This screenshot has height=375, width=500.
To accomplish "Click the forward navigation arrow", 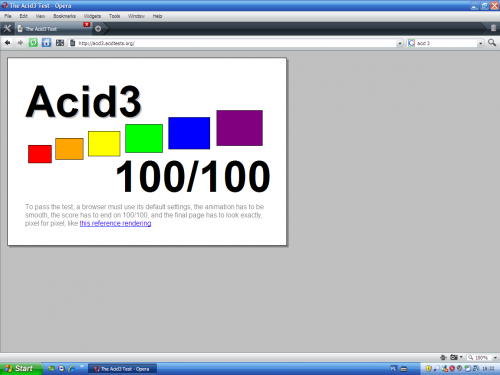I will [20, 43].
